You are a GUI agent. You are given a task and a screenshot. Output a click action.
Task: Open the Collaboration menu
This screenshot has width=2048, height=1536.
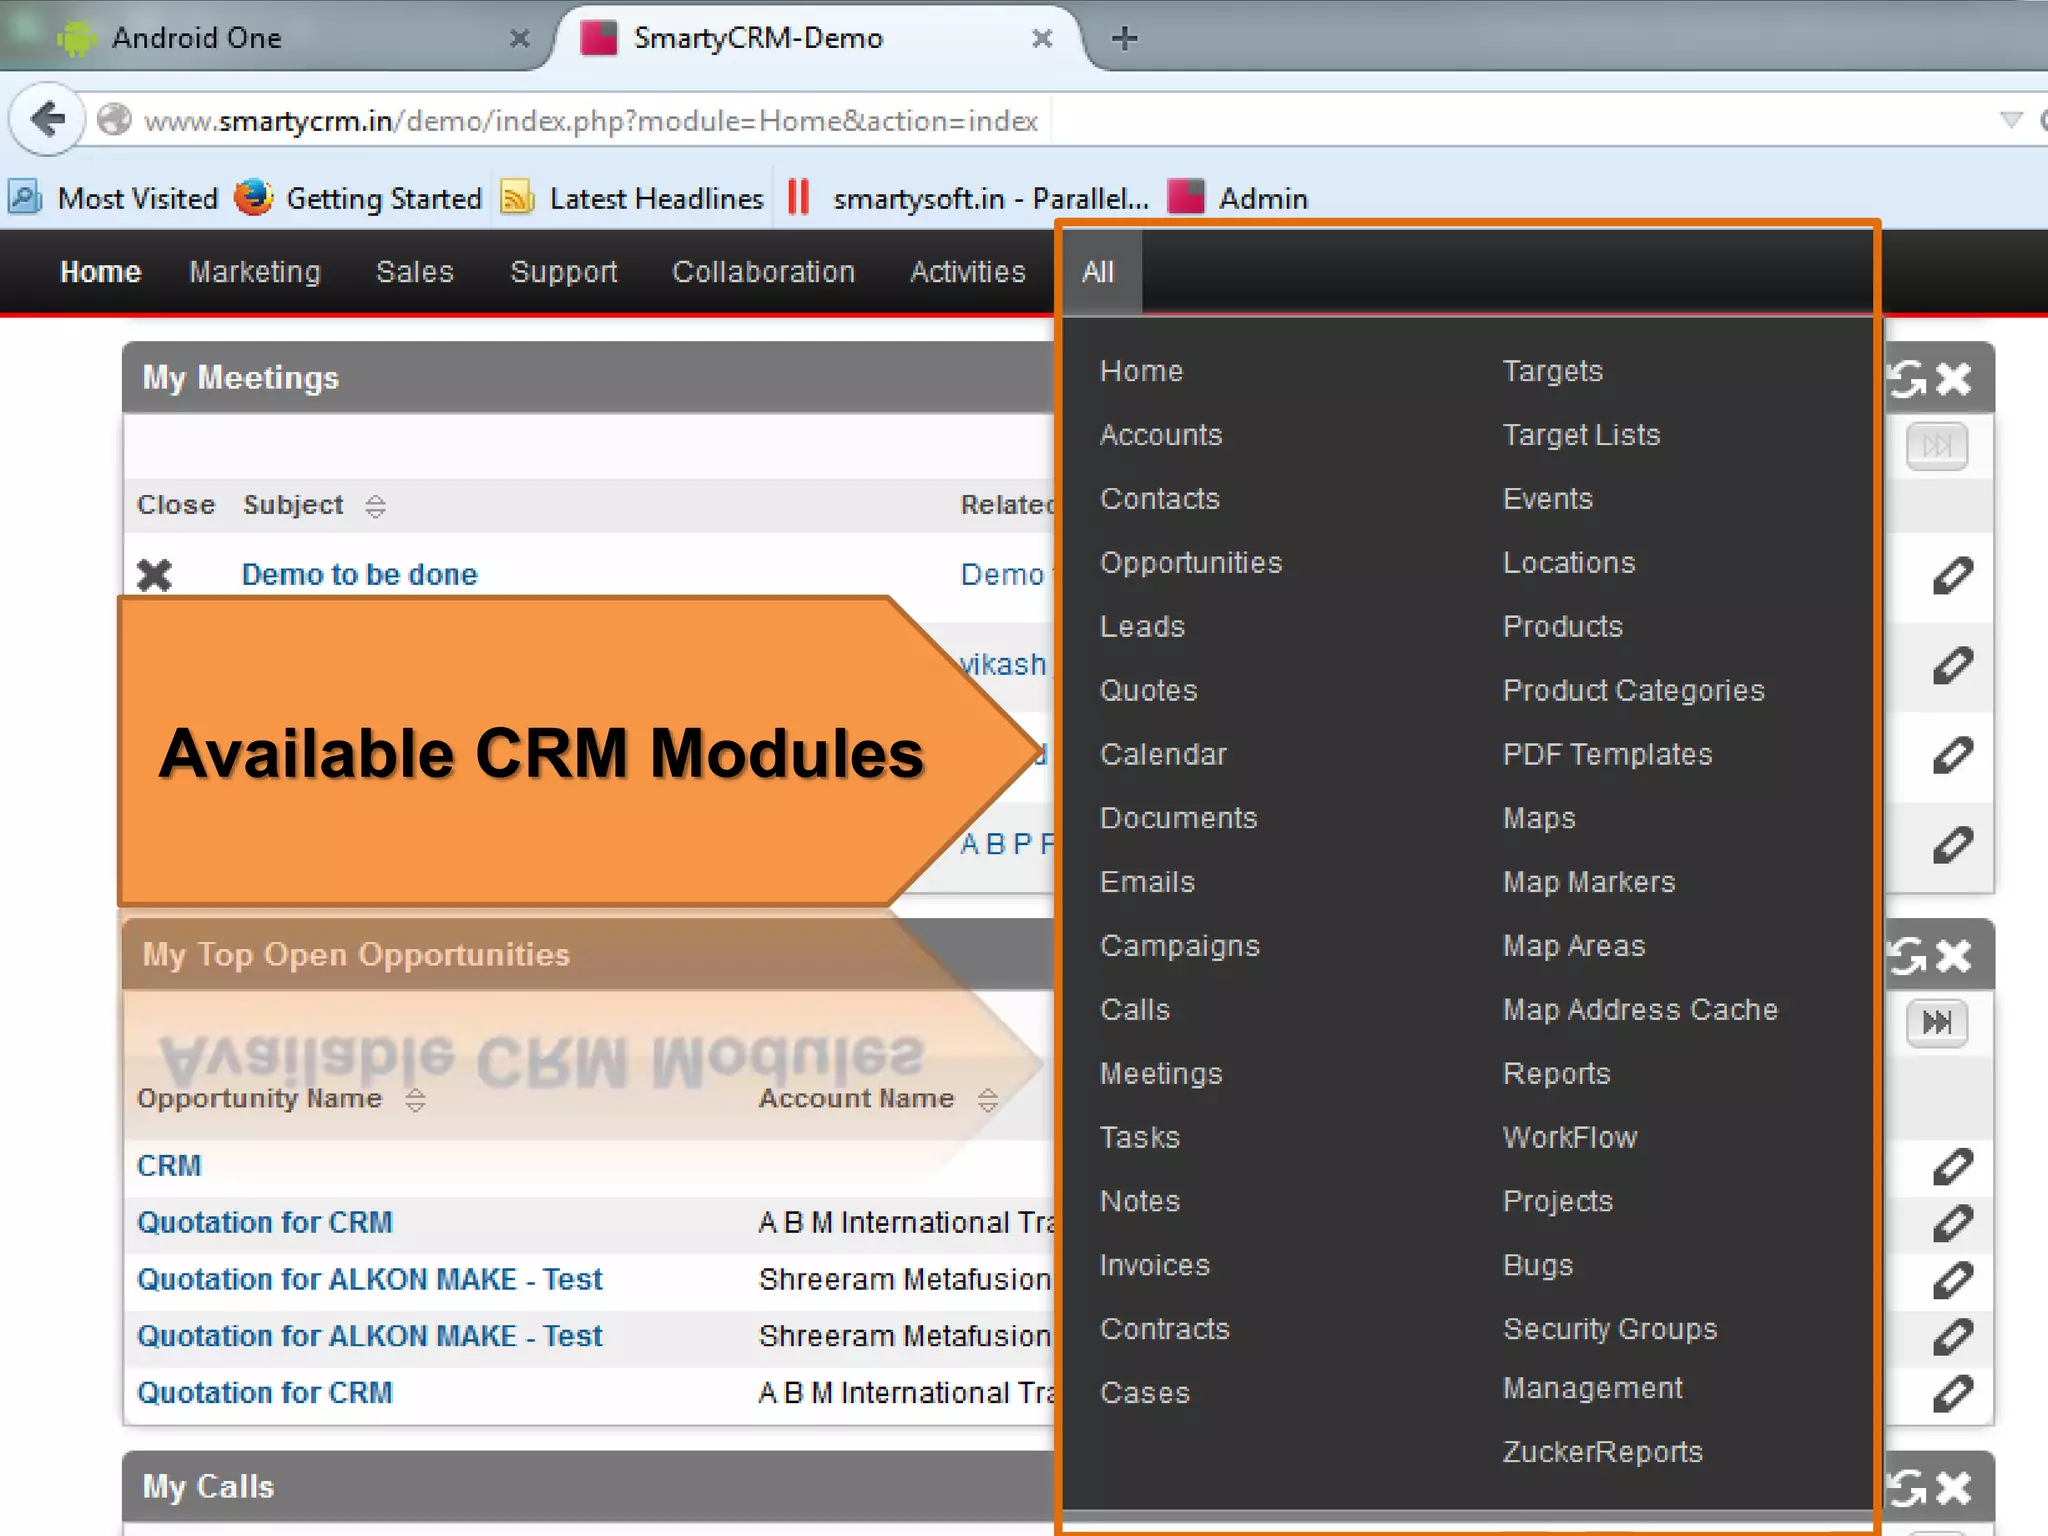click(763, 272)
